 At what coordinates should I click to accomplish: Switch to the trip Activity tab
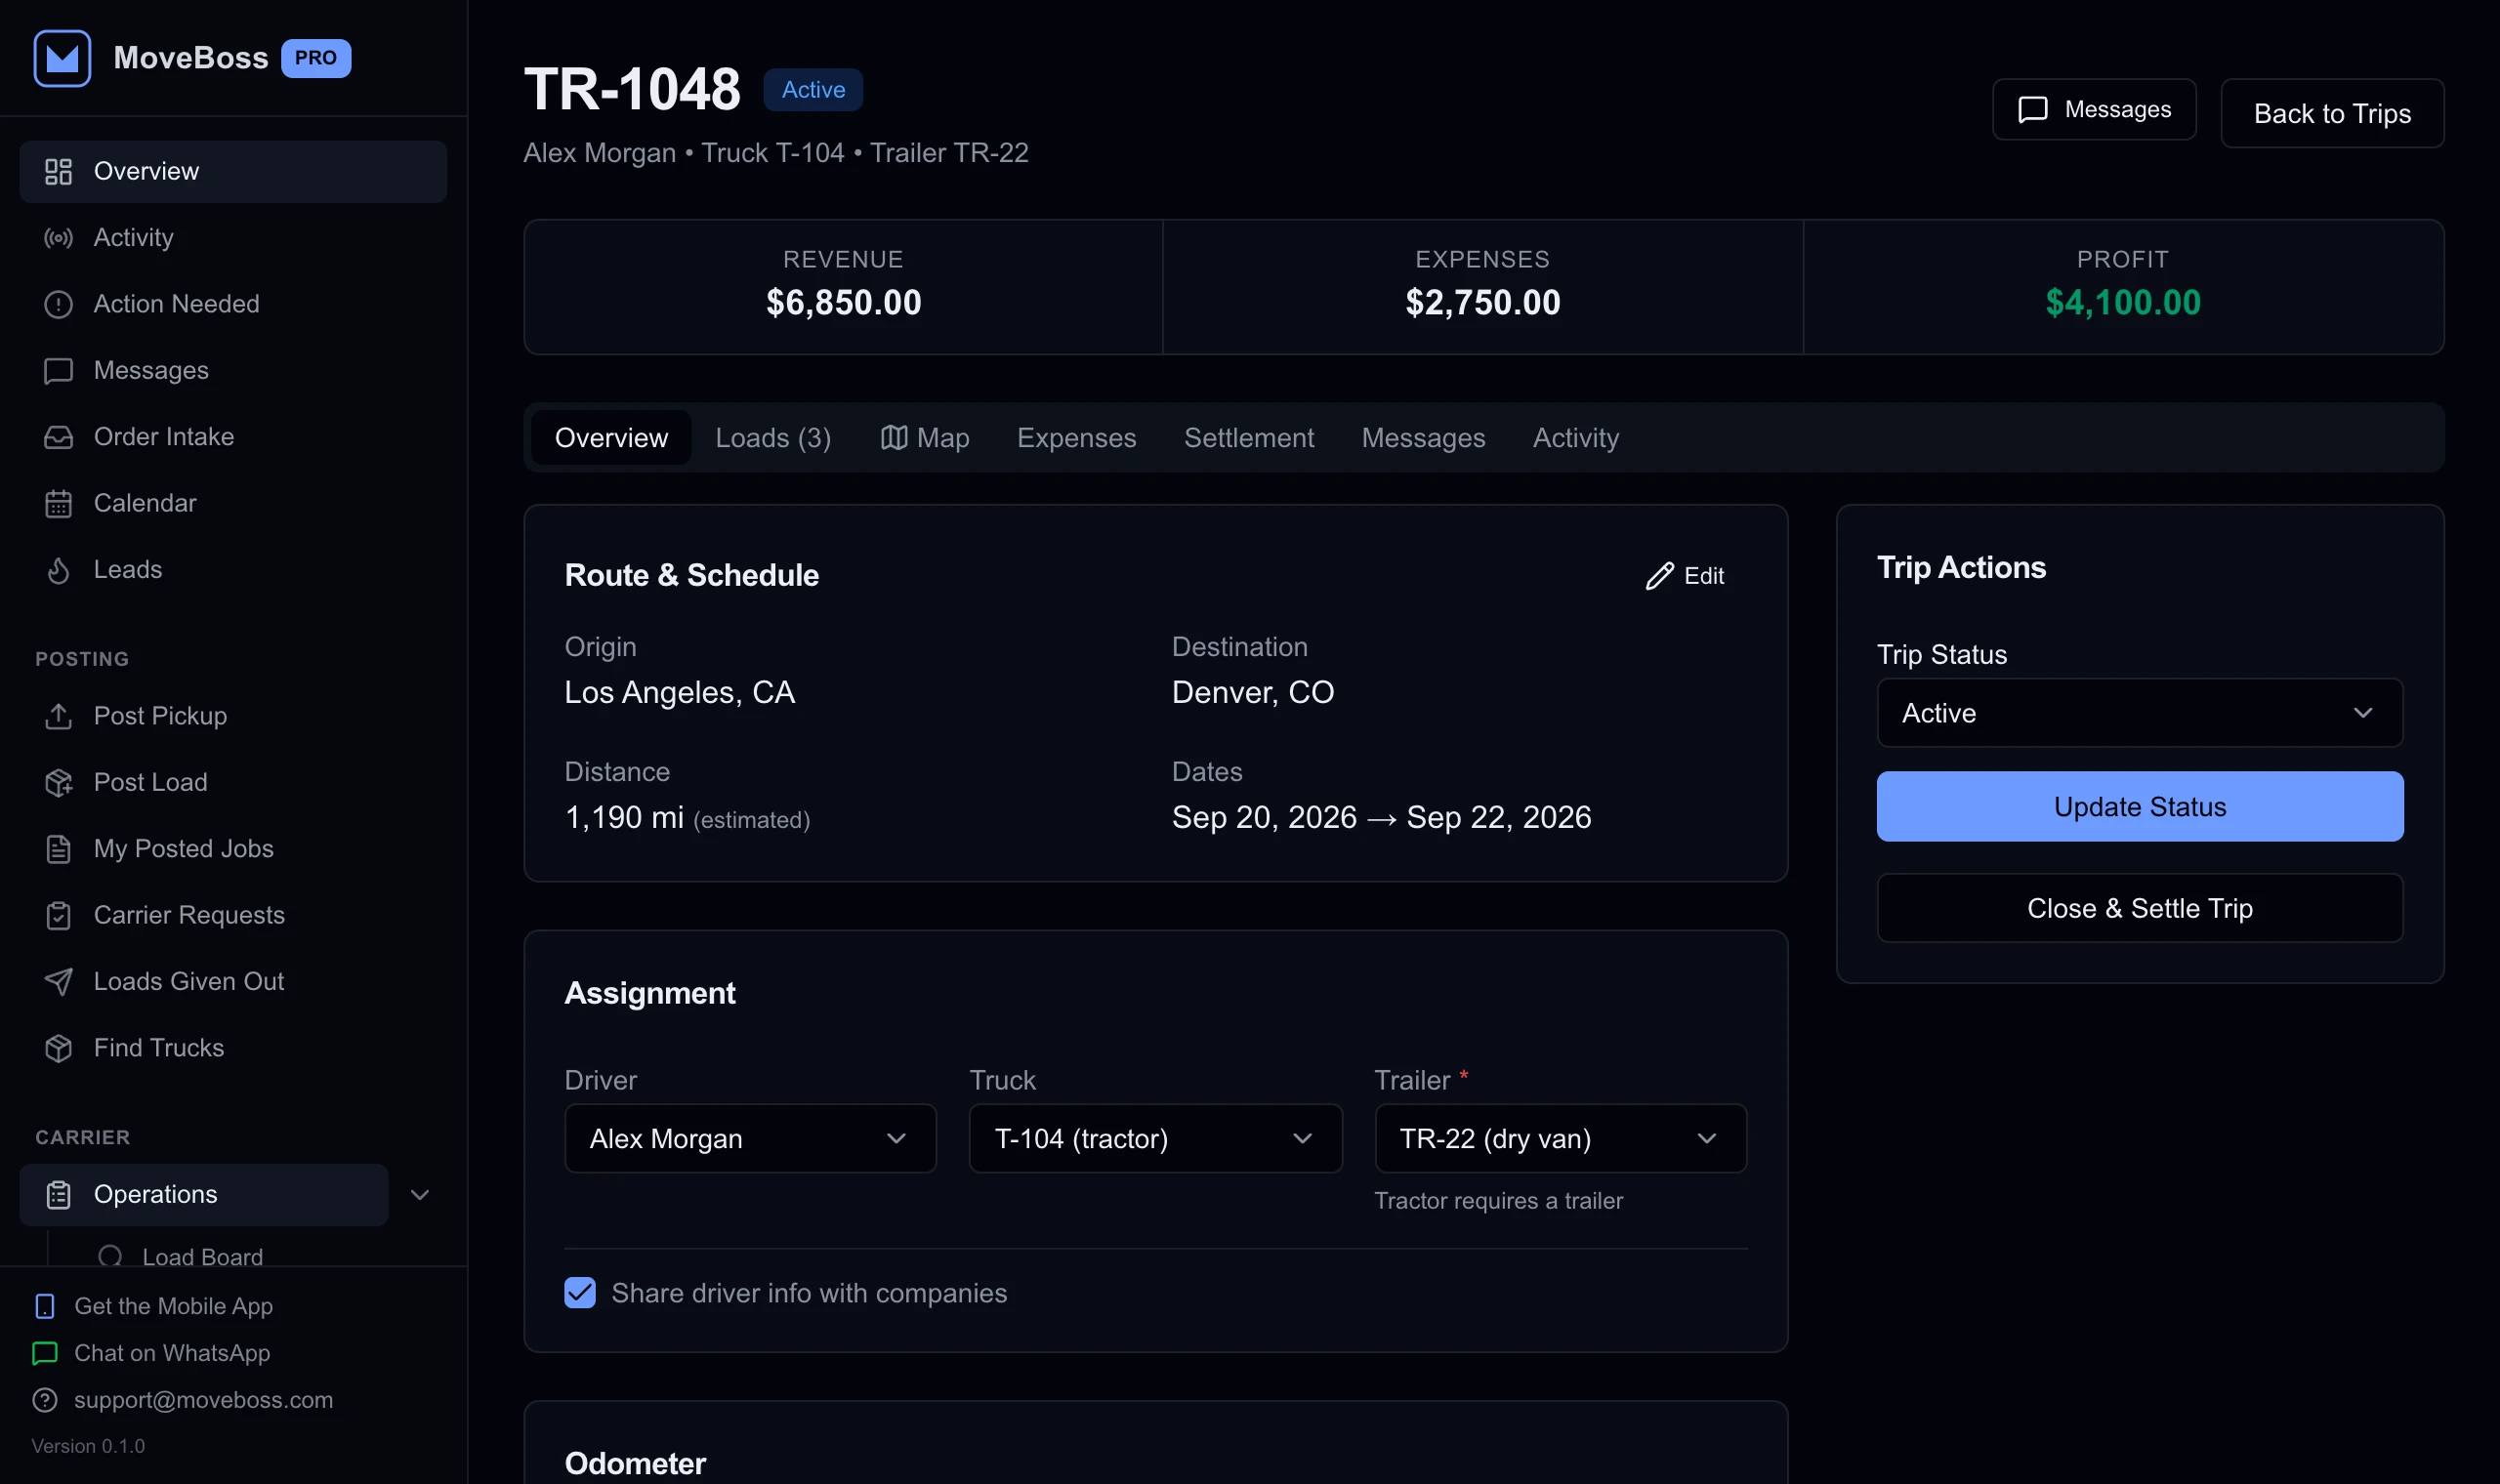pos(1575,438)
